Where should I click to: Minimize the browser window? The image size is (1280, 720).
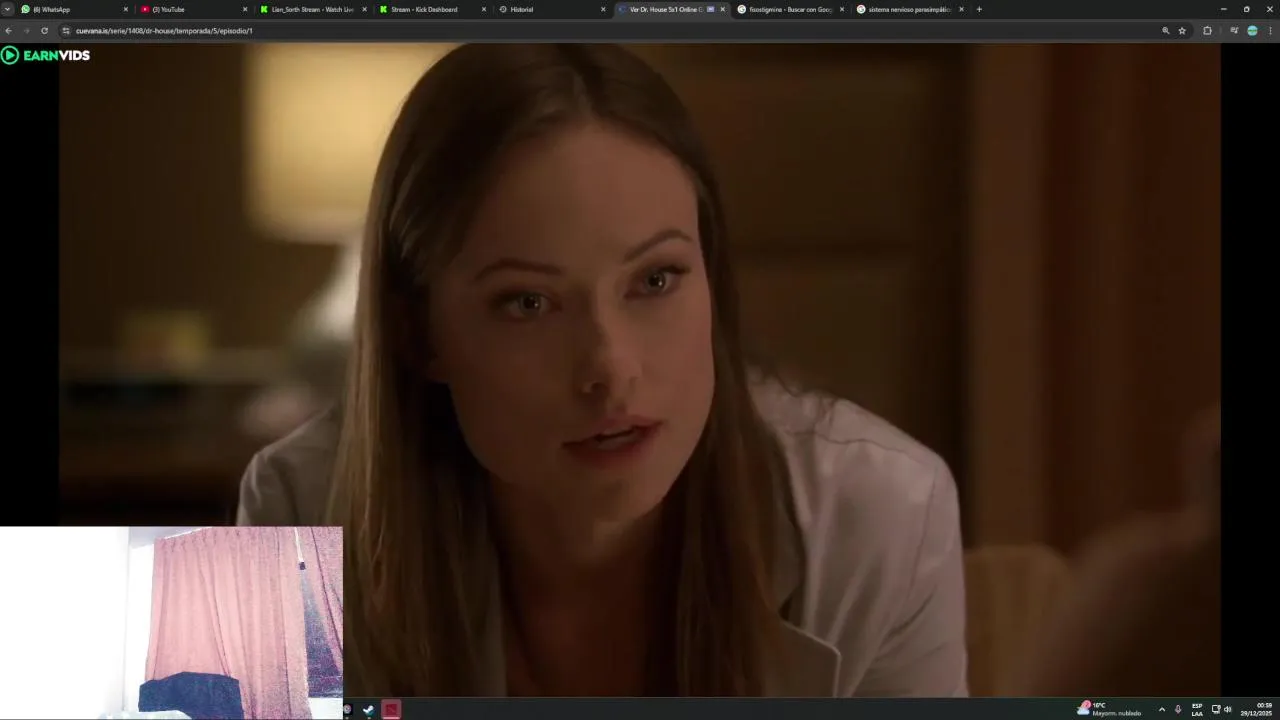[1223, 9]
